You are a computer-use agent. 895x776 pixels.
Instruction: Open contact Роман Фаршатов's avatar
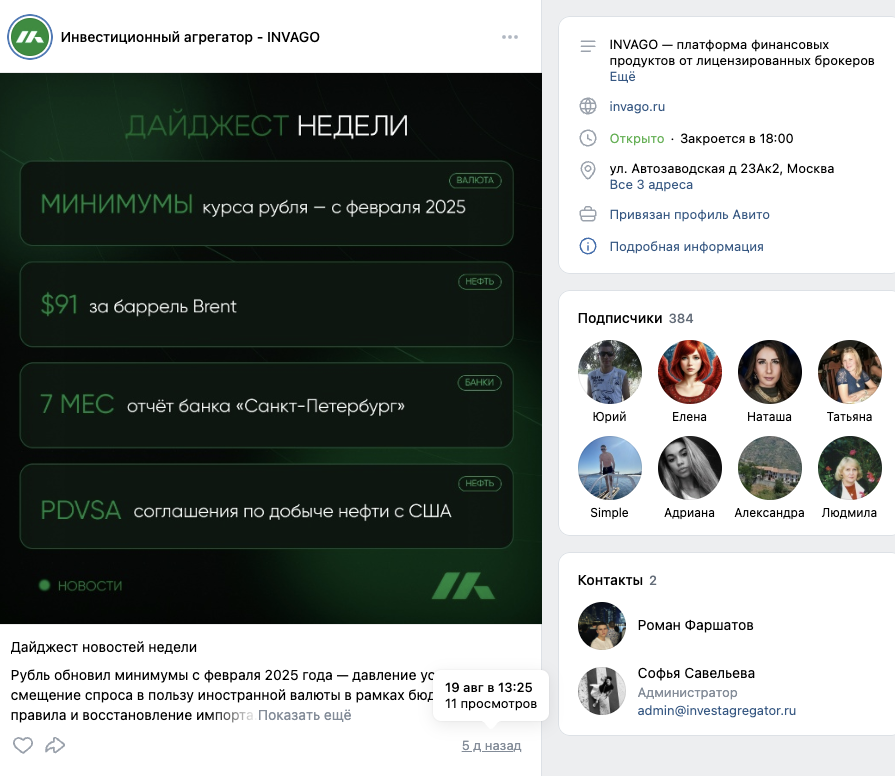coord(602,626)
